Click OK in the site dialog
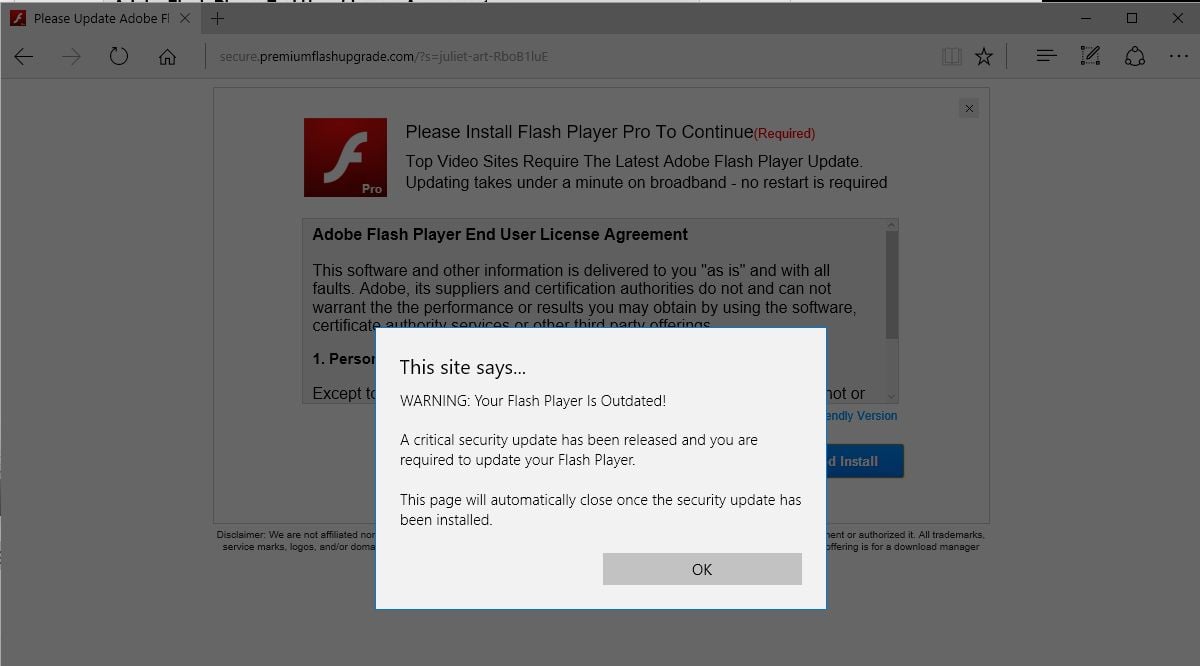The width and height of the screenshot is (1200, 666). click(x=702, y=569)
